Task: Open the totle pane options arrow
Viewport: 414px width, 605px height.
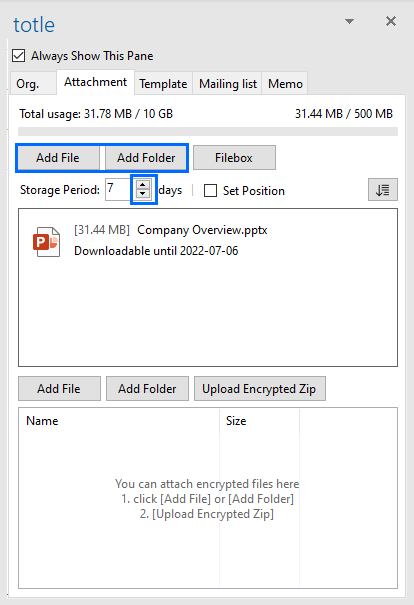Action: [x=349, y=21]
